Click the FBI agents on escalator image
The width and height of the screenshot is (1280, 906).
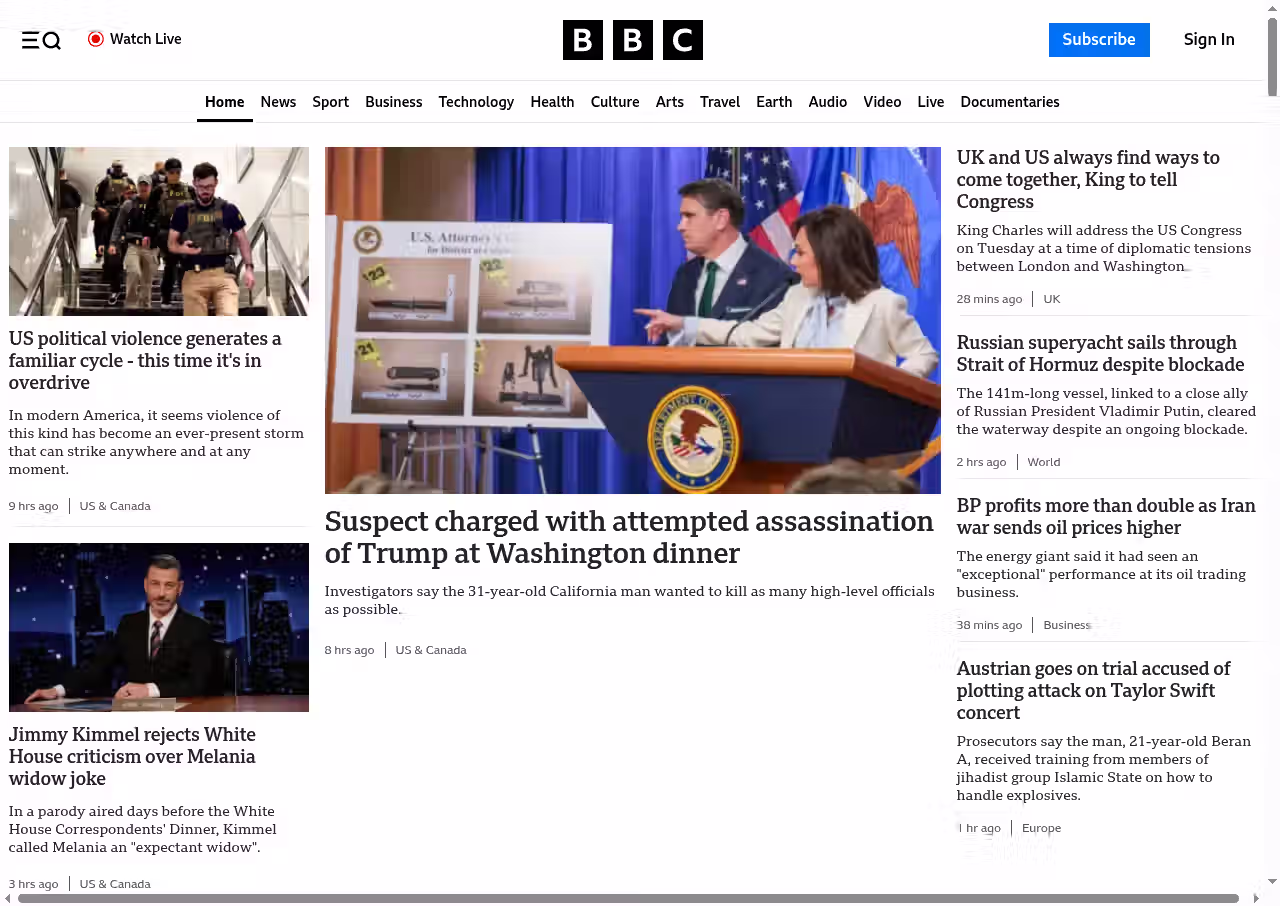pyautogui.click(x=159, y=231)
